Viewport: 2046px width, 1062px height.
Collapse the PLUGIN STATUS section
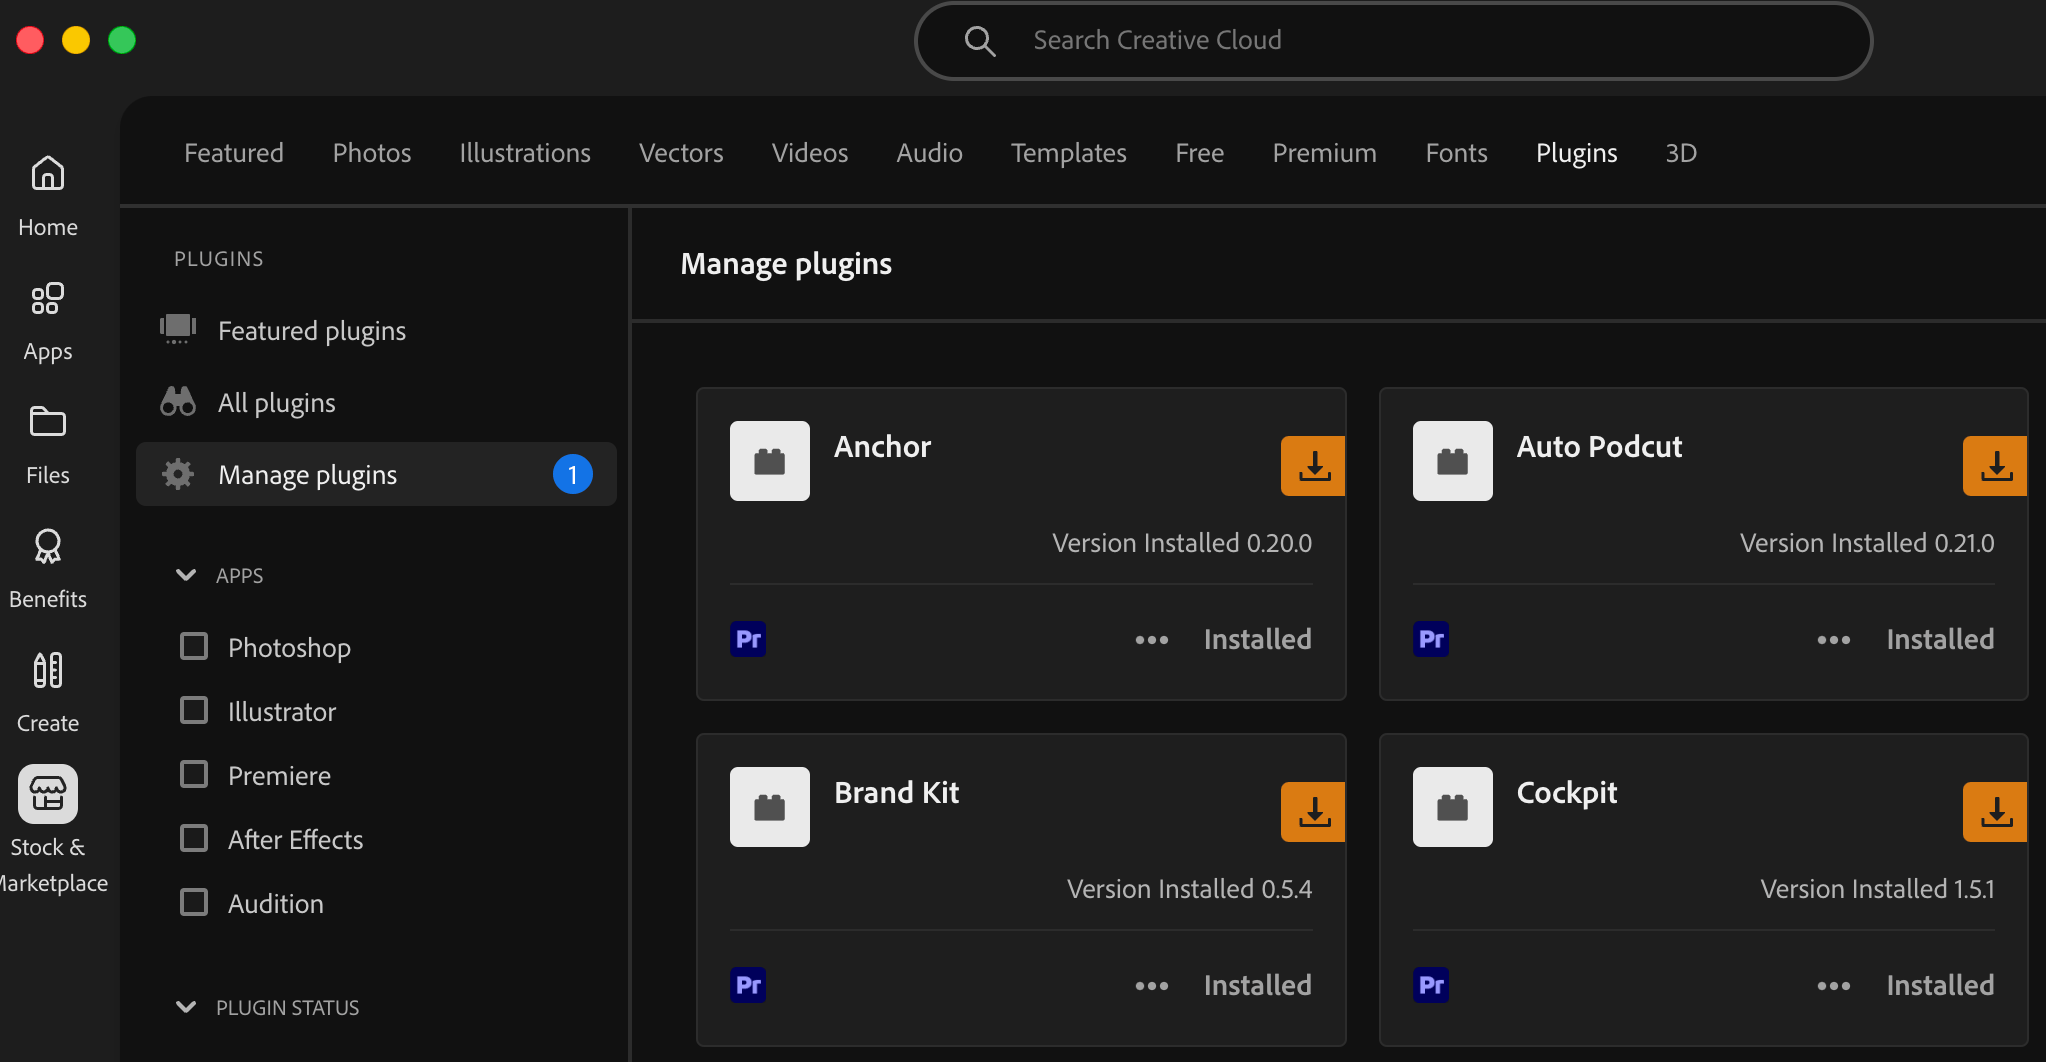186,1007
